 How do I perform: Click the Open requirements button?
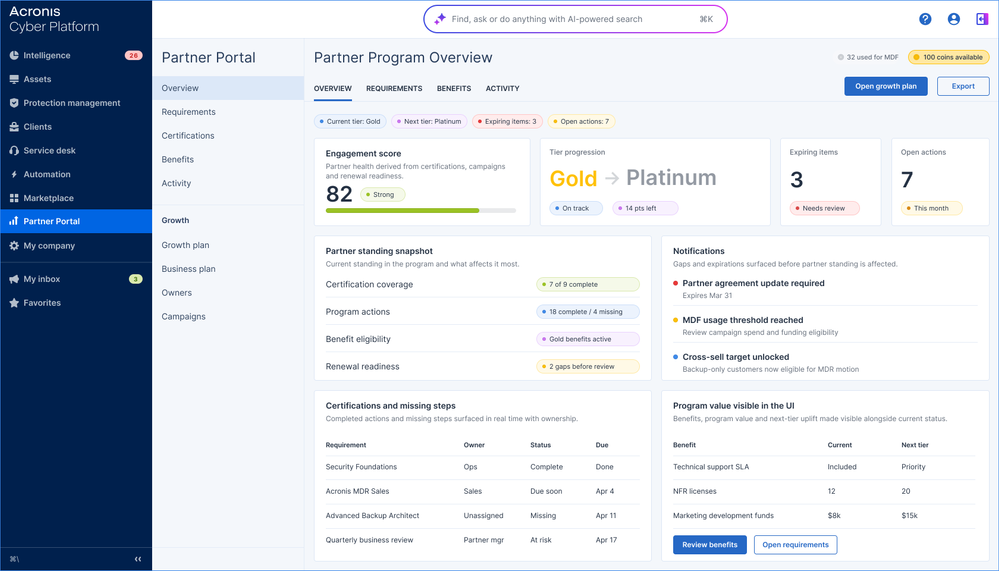point(795,545)
